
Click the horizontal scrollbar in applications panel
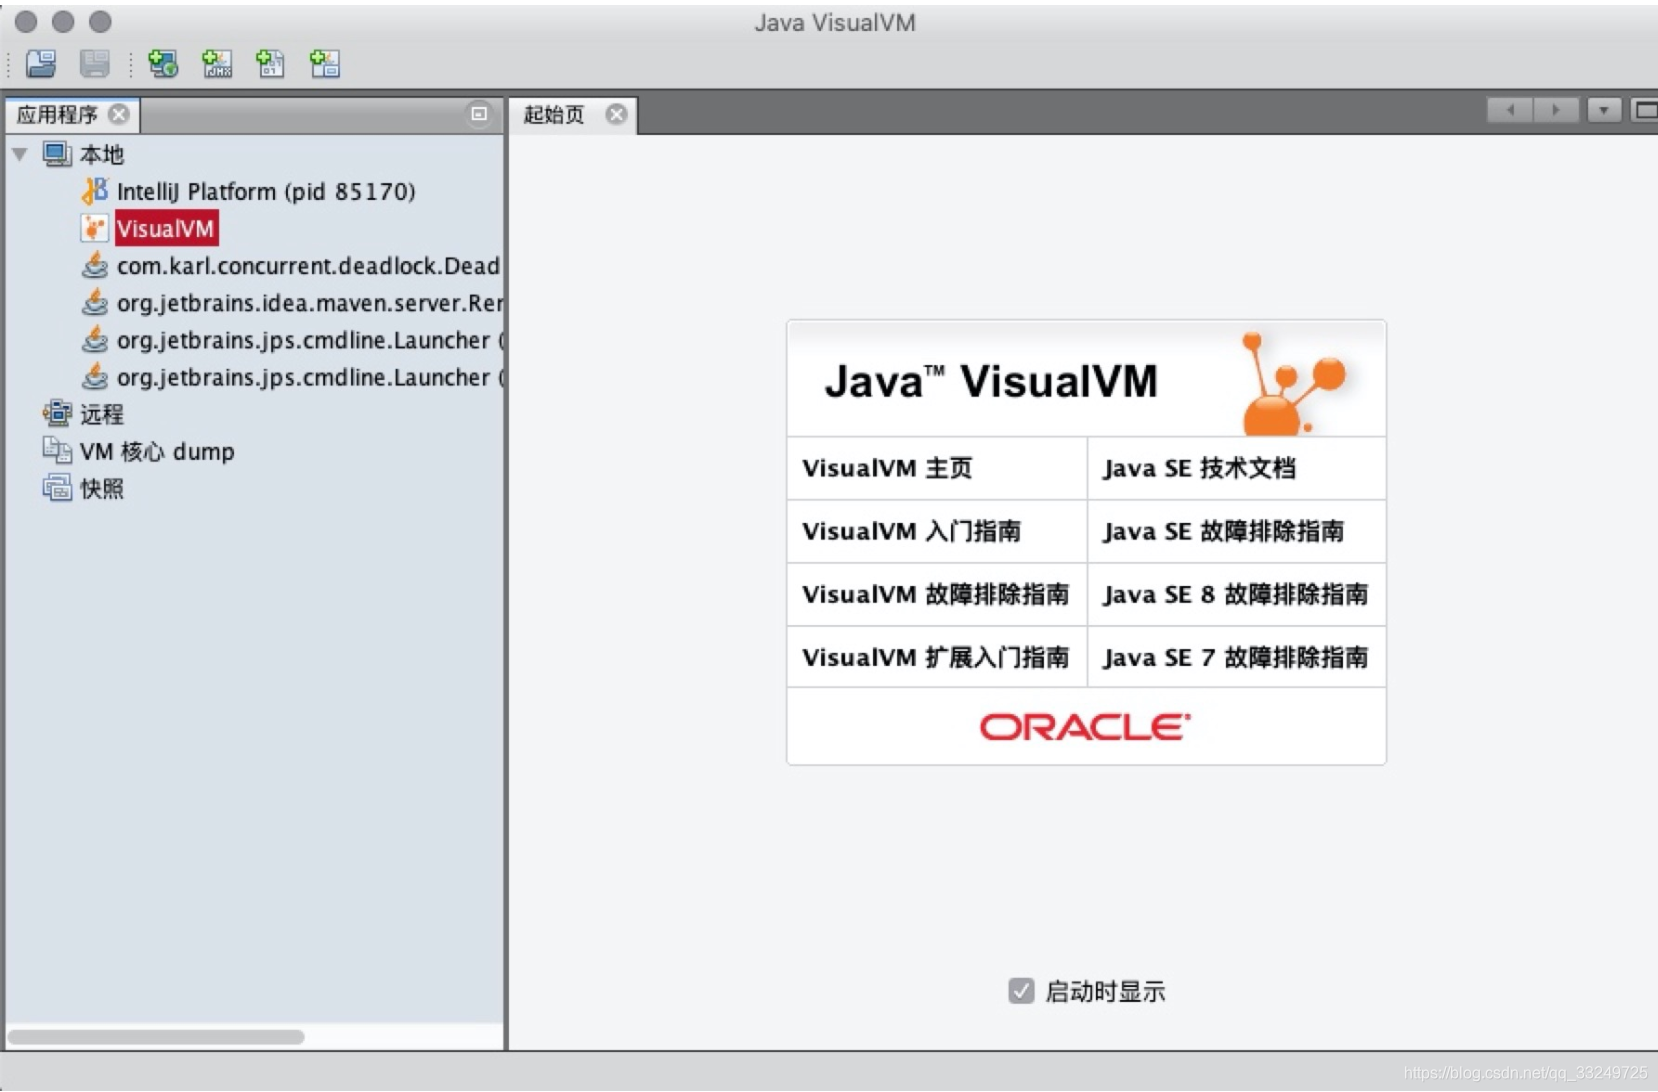156,1037
